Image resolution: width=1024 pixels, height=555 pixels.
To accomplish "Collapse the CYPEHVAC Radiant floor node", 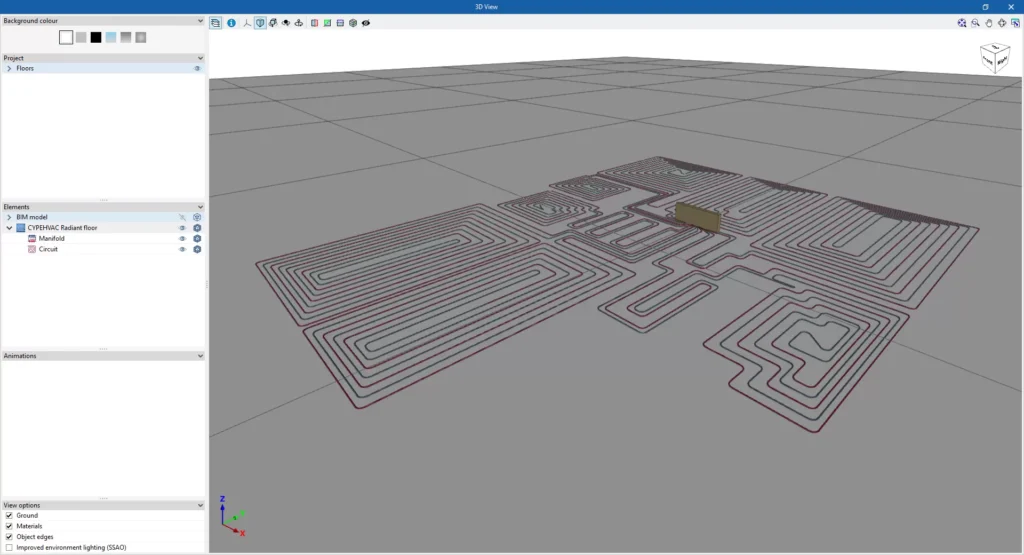I will pyautogui.click(x=9, y=228).
